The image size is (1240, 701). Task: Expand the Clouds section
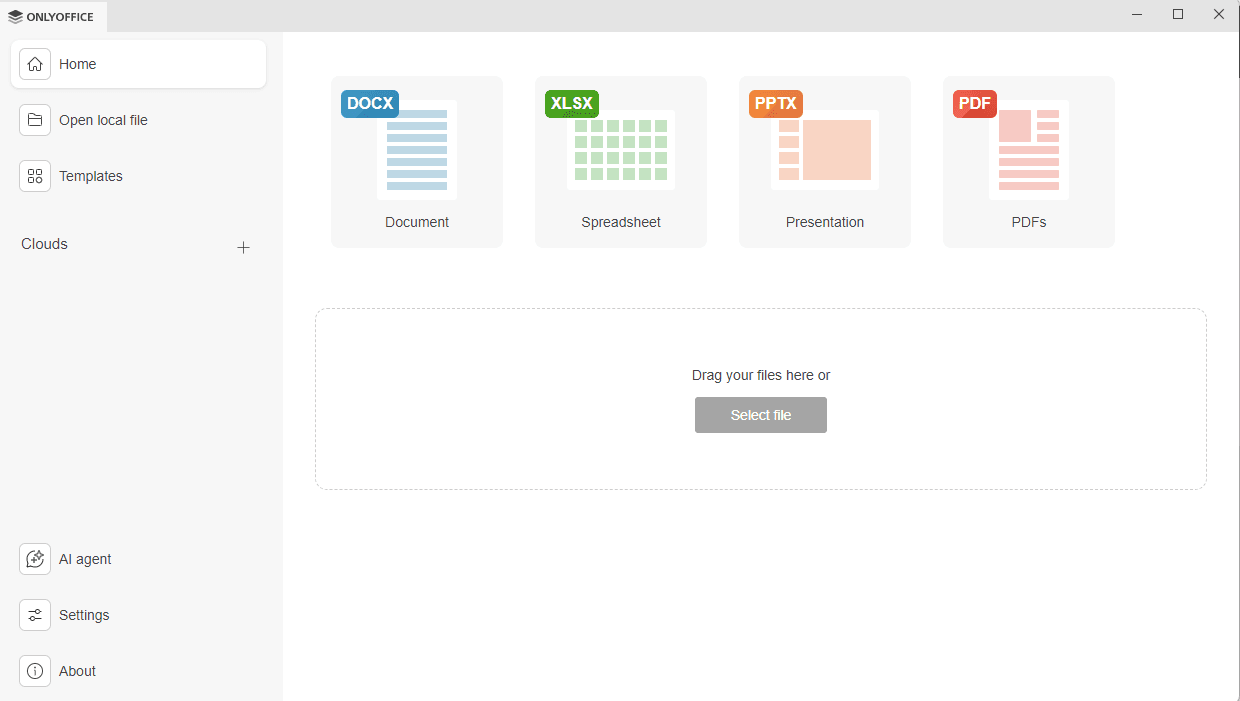43,243
